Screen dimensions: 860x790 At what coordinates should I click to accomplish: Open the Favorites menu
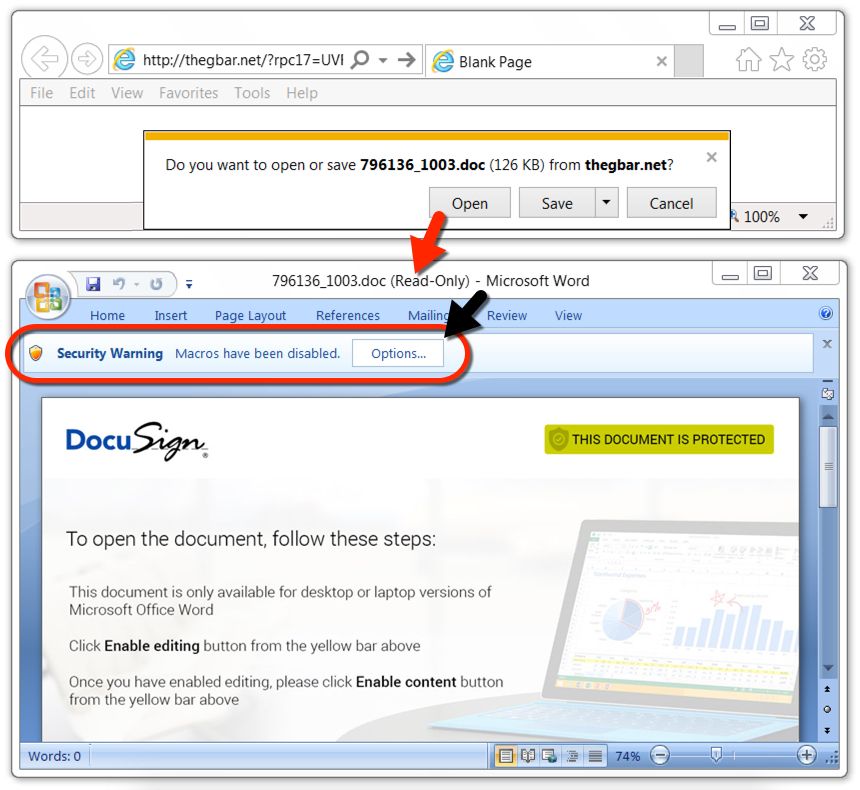click(189, 93)
